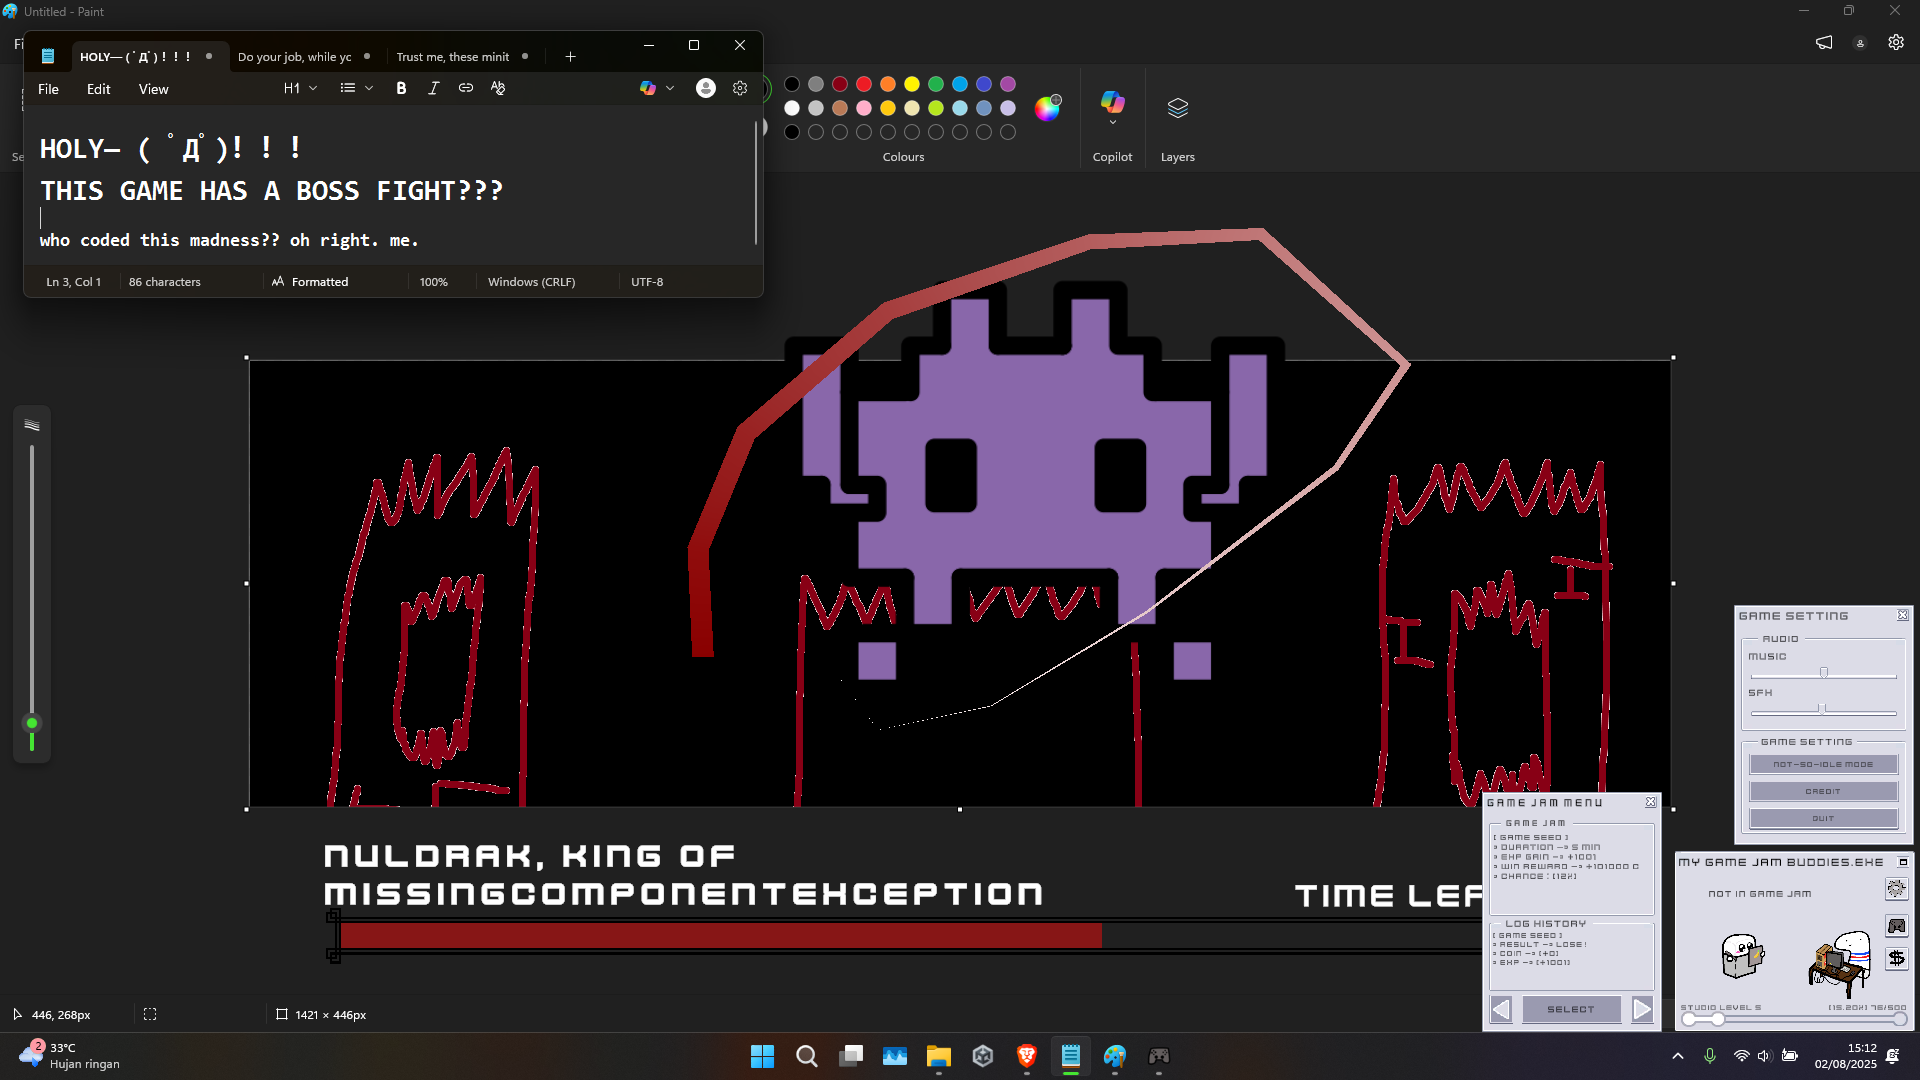This screenshot has width=1920, height=1080.
Task: Click the clear formatting icon in Notepad
Action: pos(498,88)
